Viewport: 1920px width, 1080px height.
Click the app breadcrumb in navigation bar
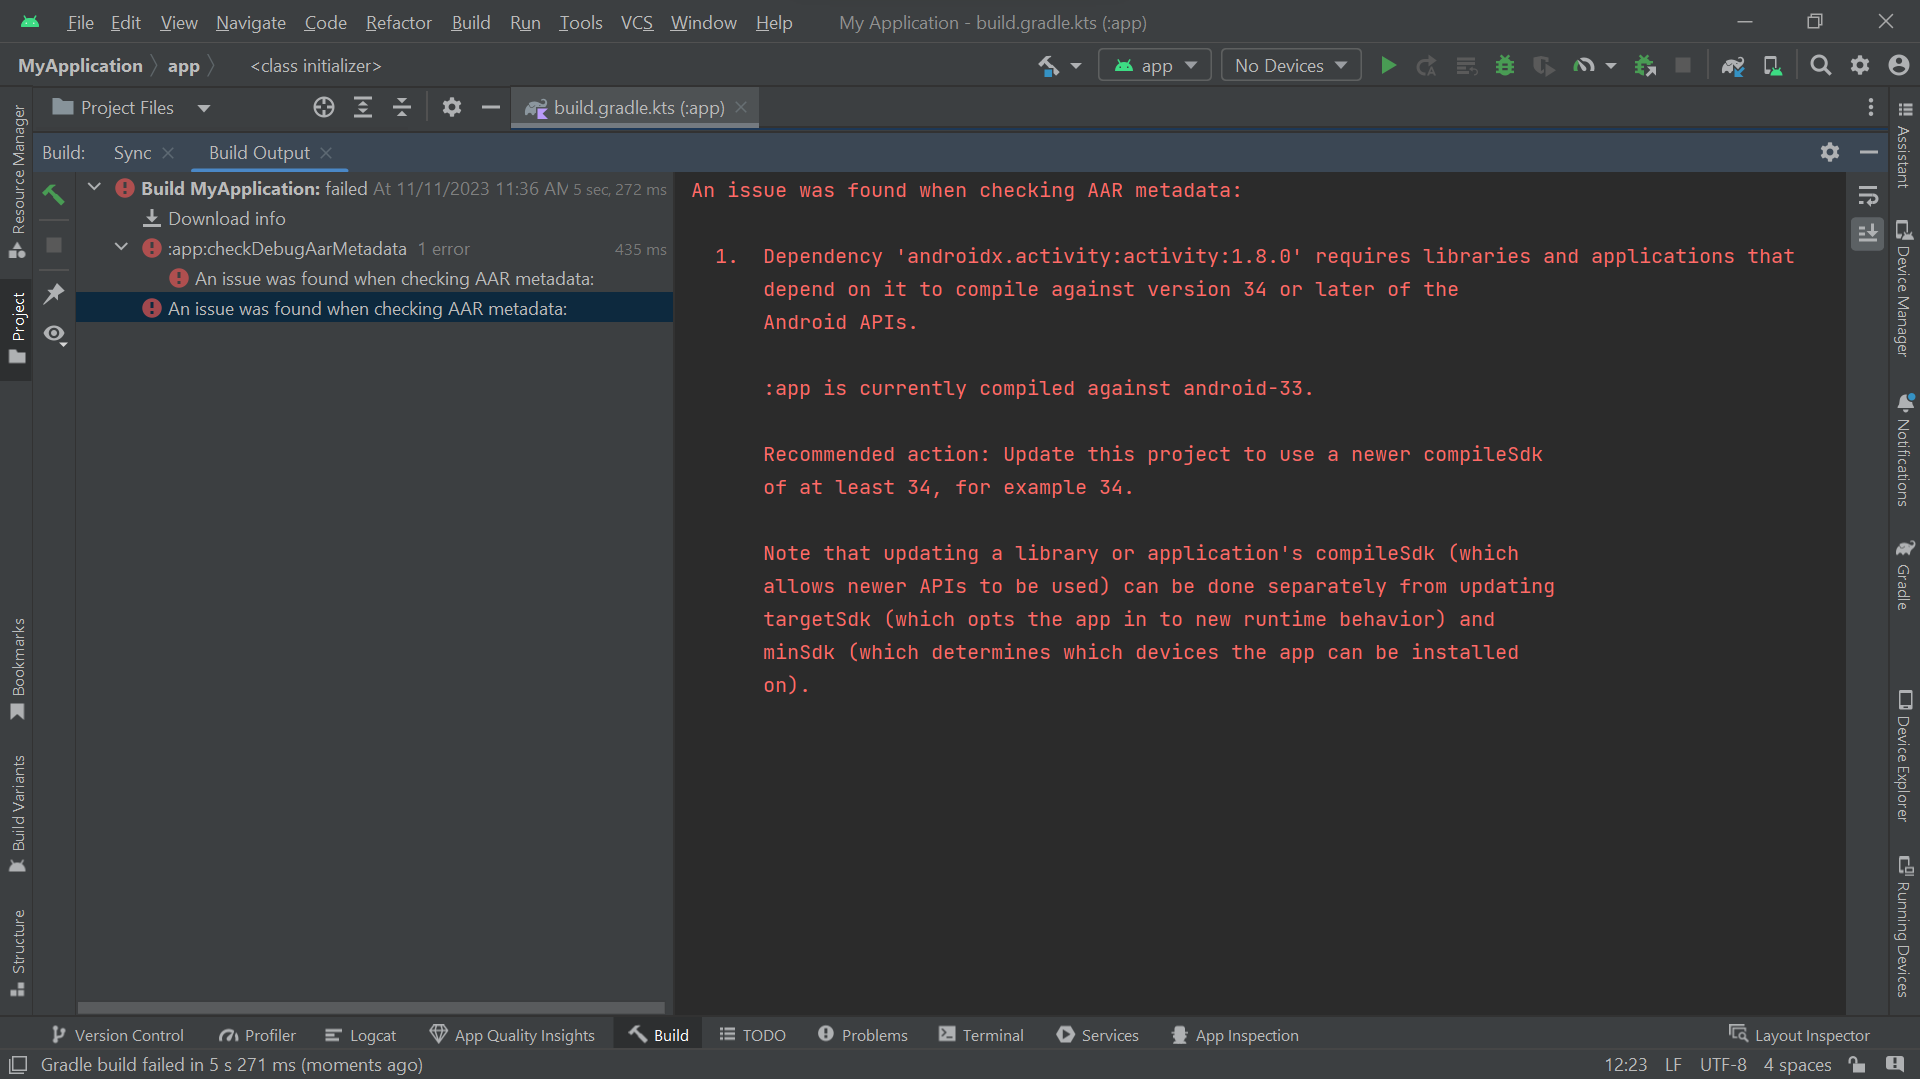point(183,66)
